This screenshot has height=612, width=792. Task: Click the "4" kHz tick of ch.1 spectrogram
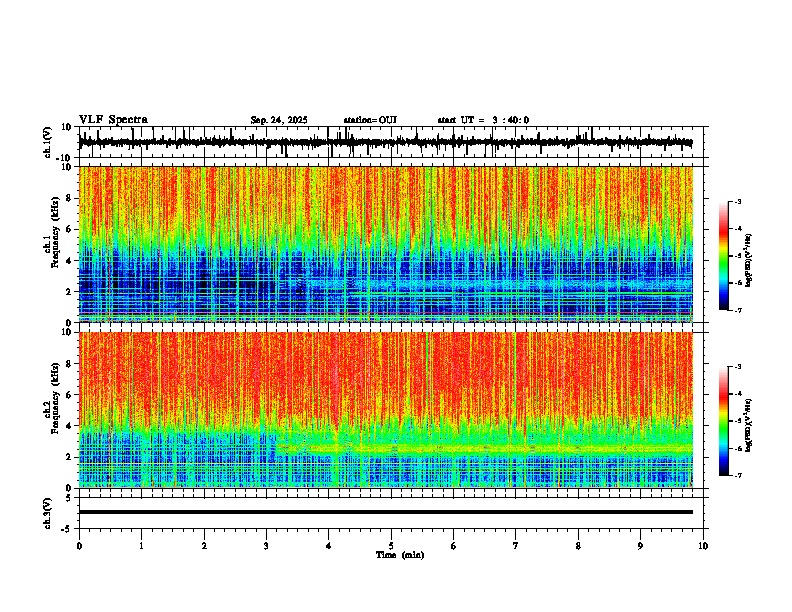70,261
